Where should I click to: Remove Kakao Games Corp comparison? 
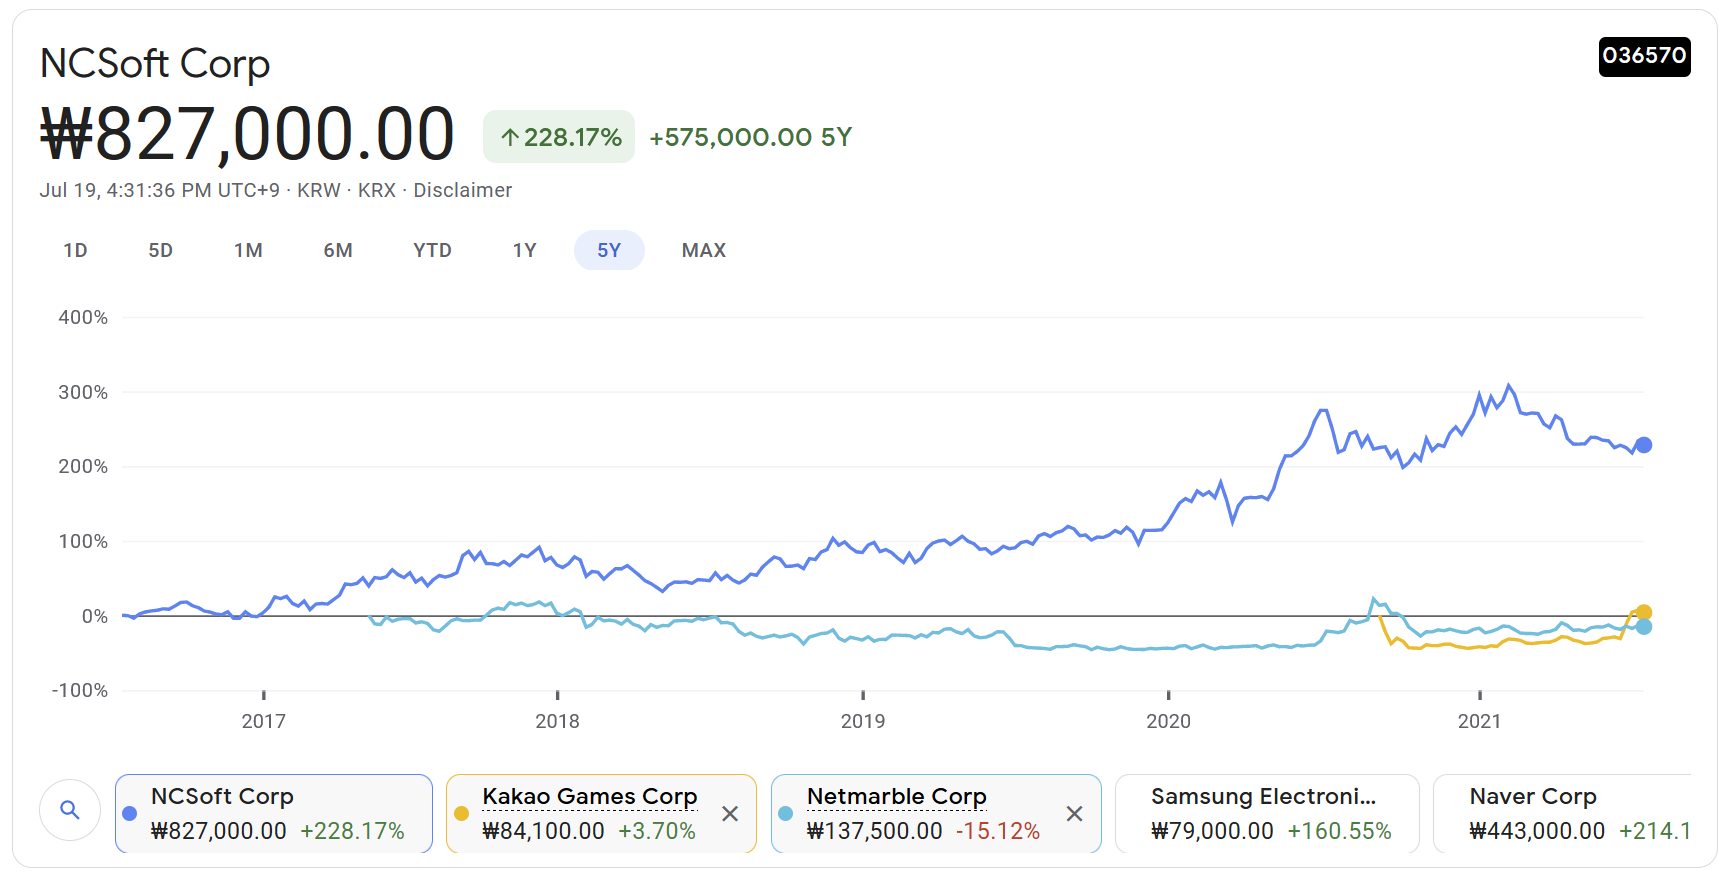tap(730, 814)
